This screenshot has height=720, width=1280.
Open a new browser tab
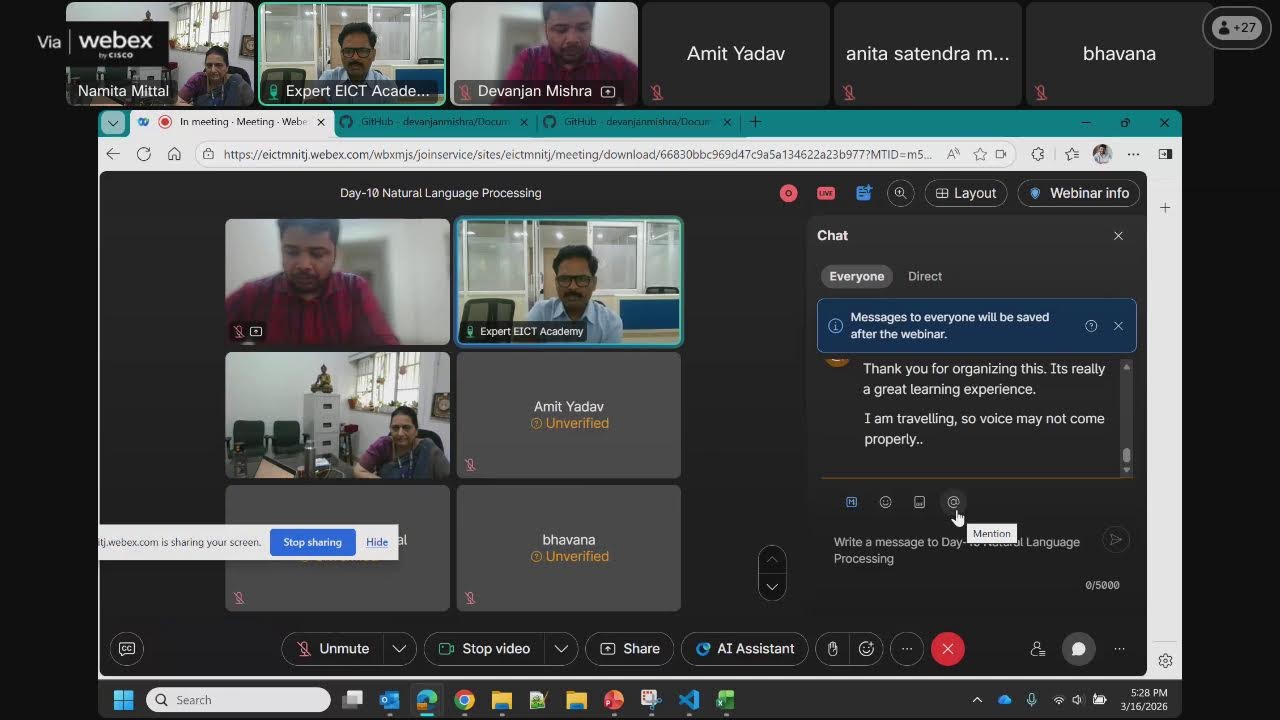[x=755, y=122]
